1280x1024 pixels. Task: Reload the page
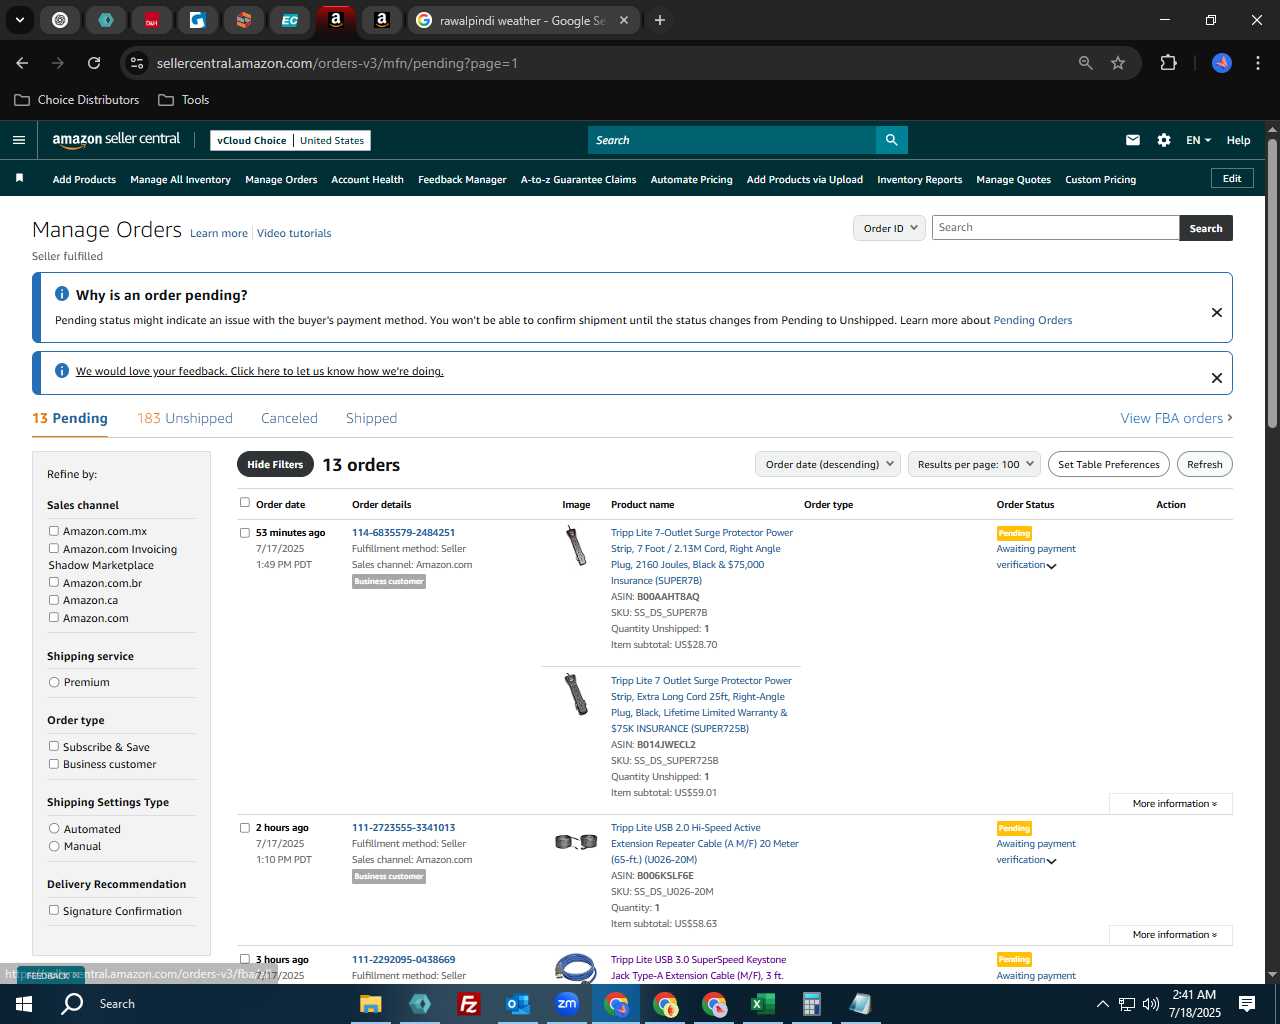click(94, 63)
